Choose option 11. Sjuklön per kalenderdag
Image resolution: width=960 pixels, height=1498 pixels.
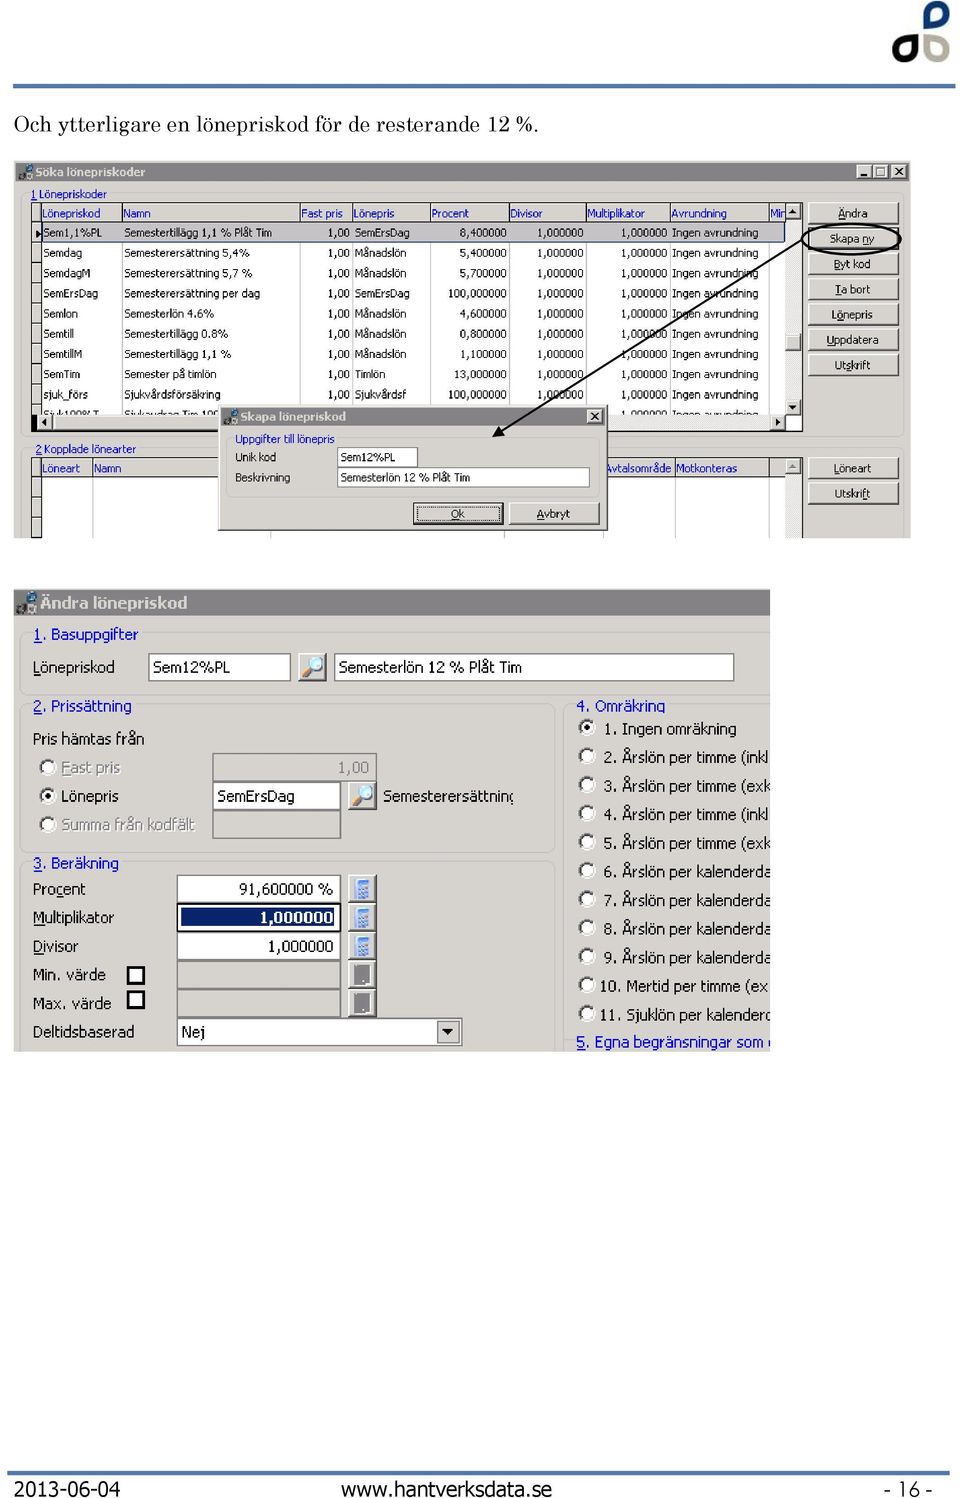pos(587,1013)
